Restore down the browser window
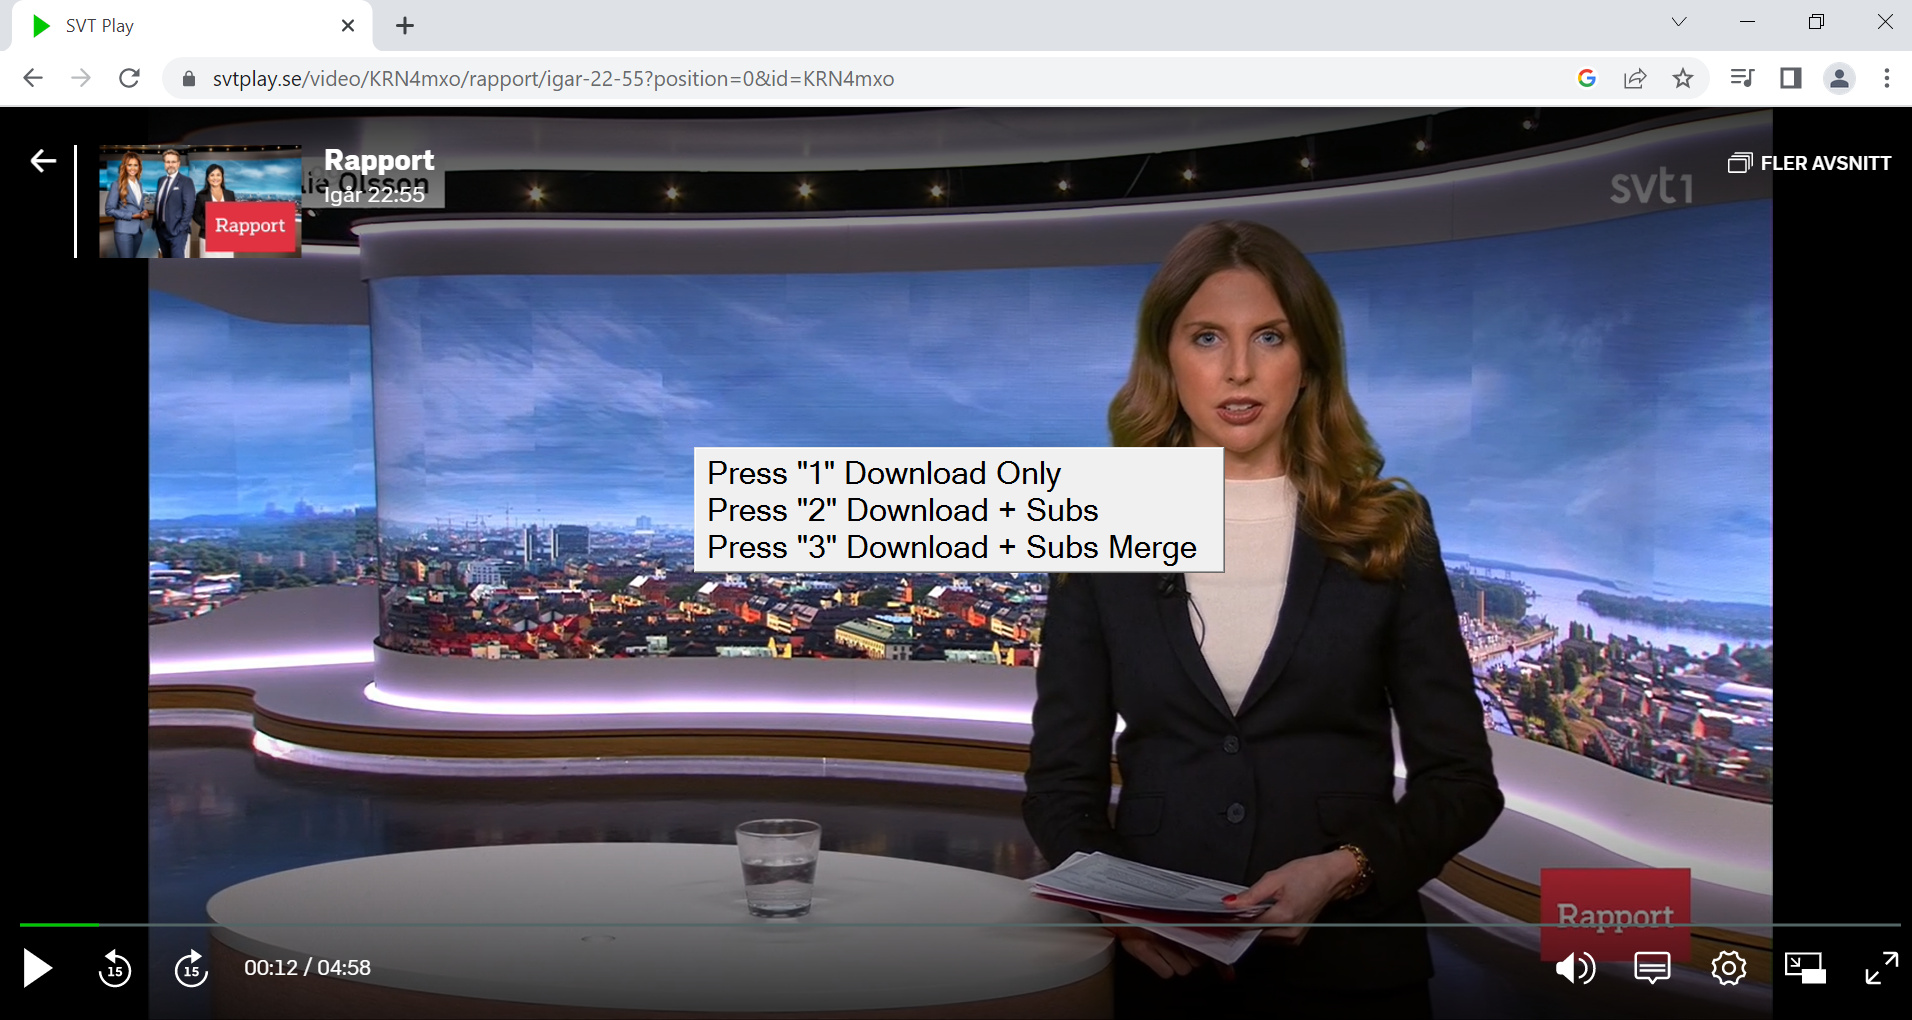 pos(1816,22)
